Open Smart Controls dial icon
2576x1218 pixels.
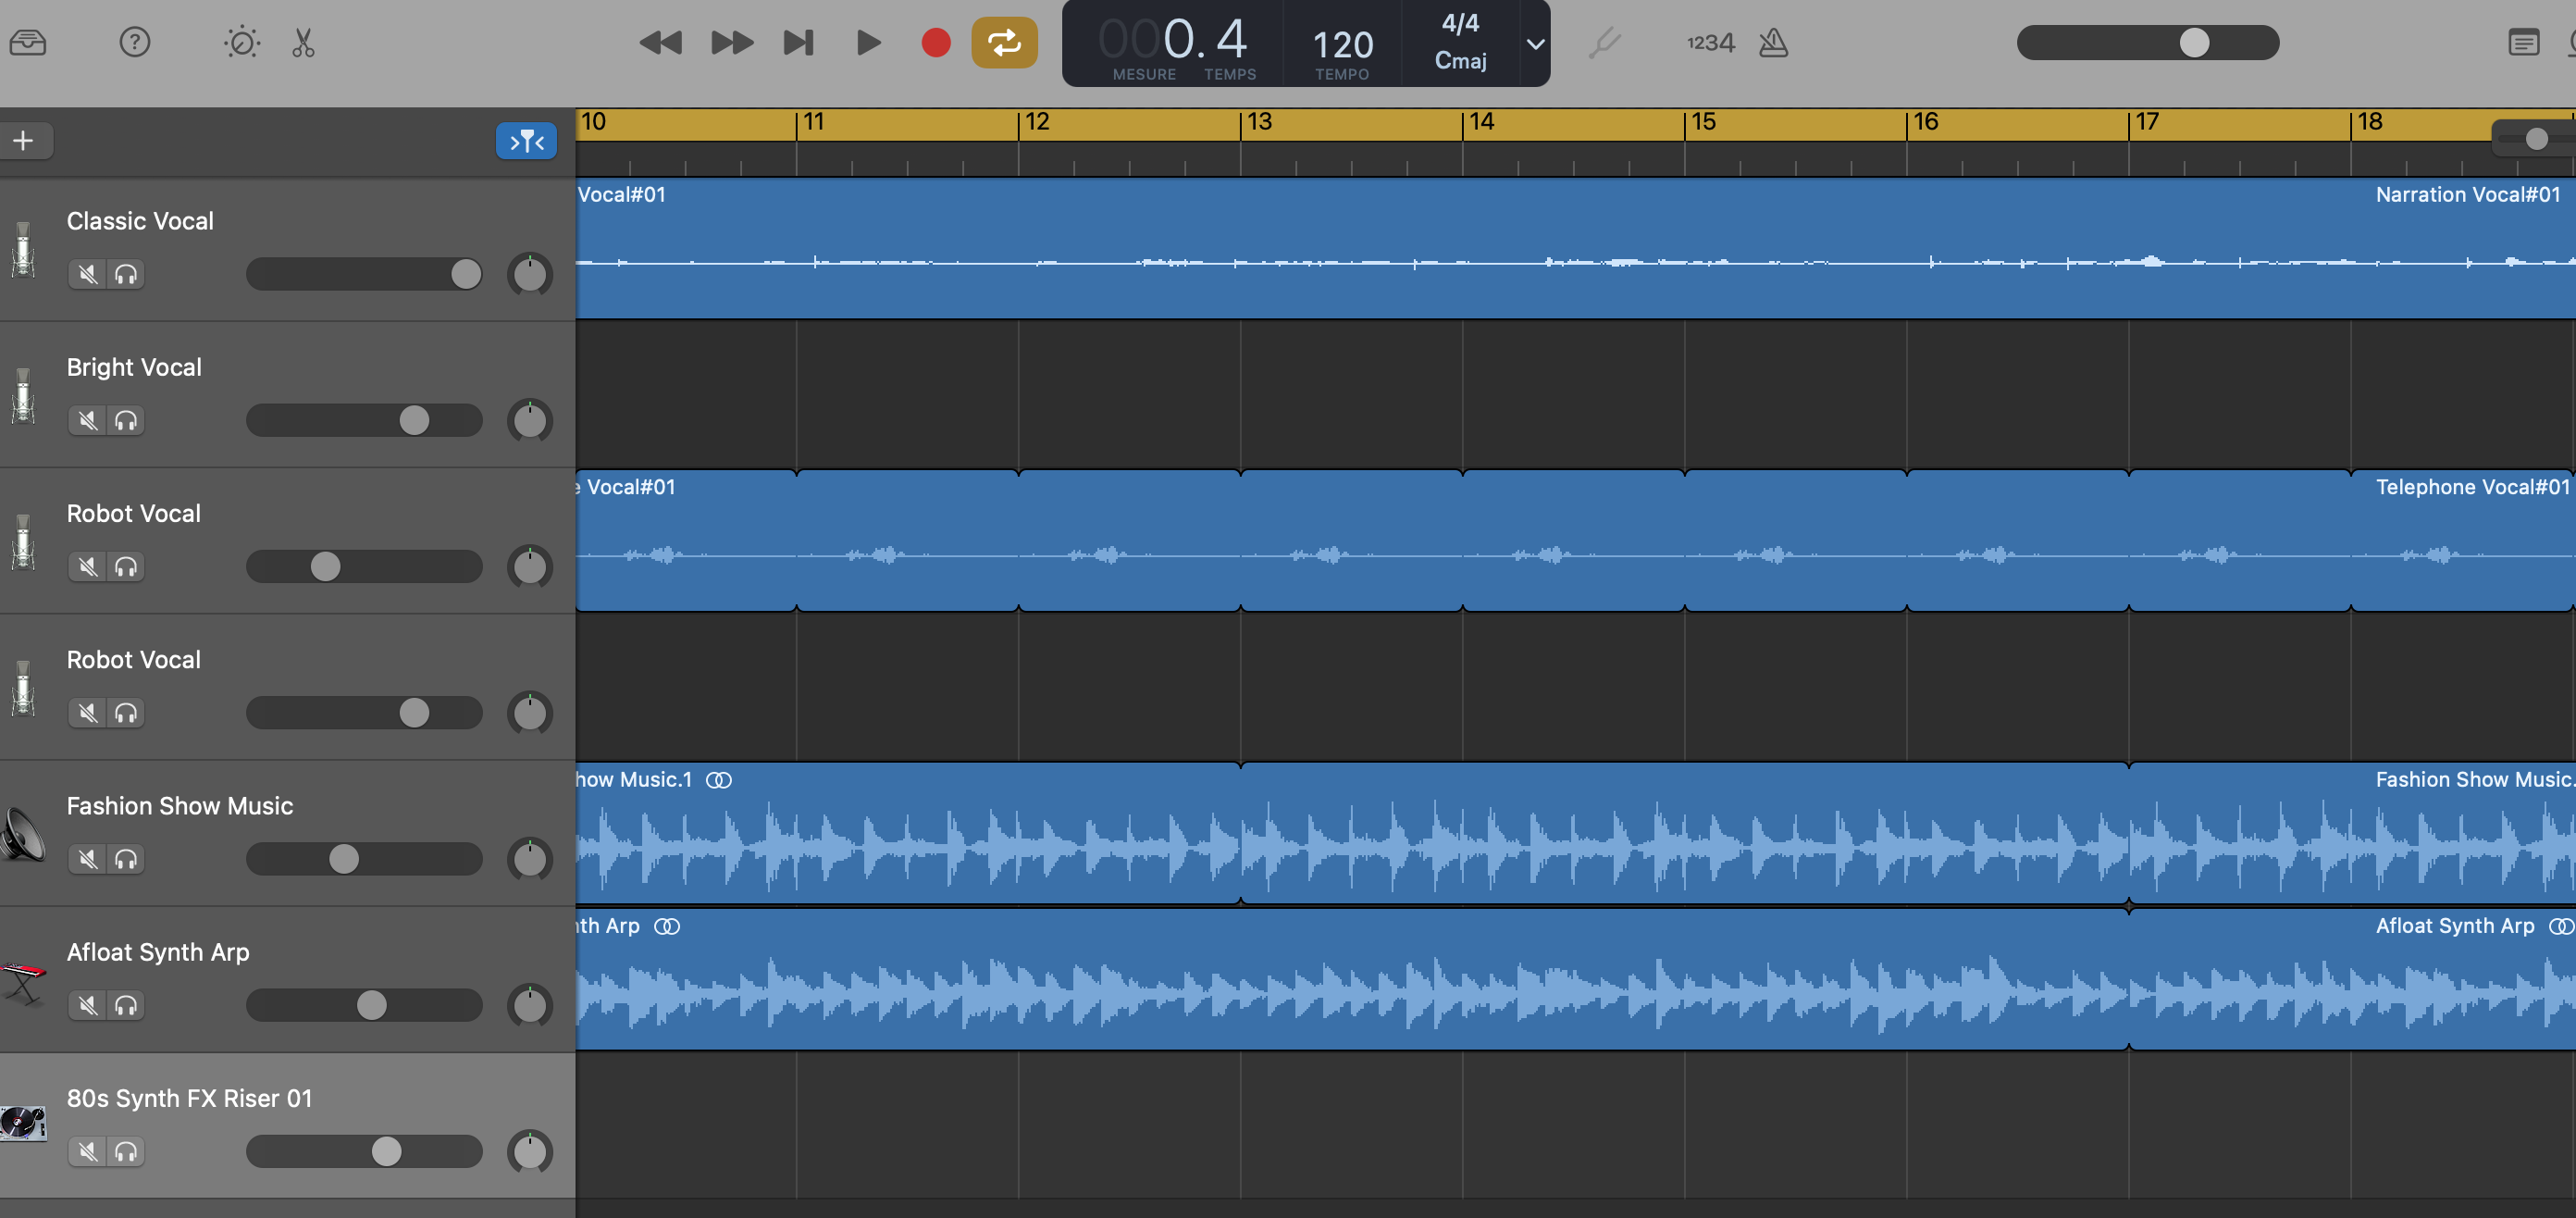click(x=241, y=43)
